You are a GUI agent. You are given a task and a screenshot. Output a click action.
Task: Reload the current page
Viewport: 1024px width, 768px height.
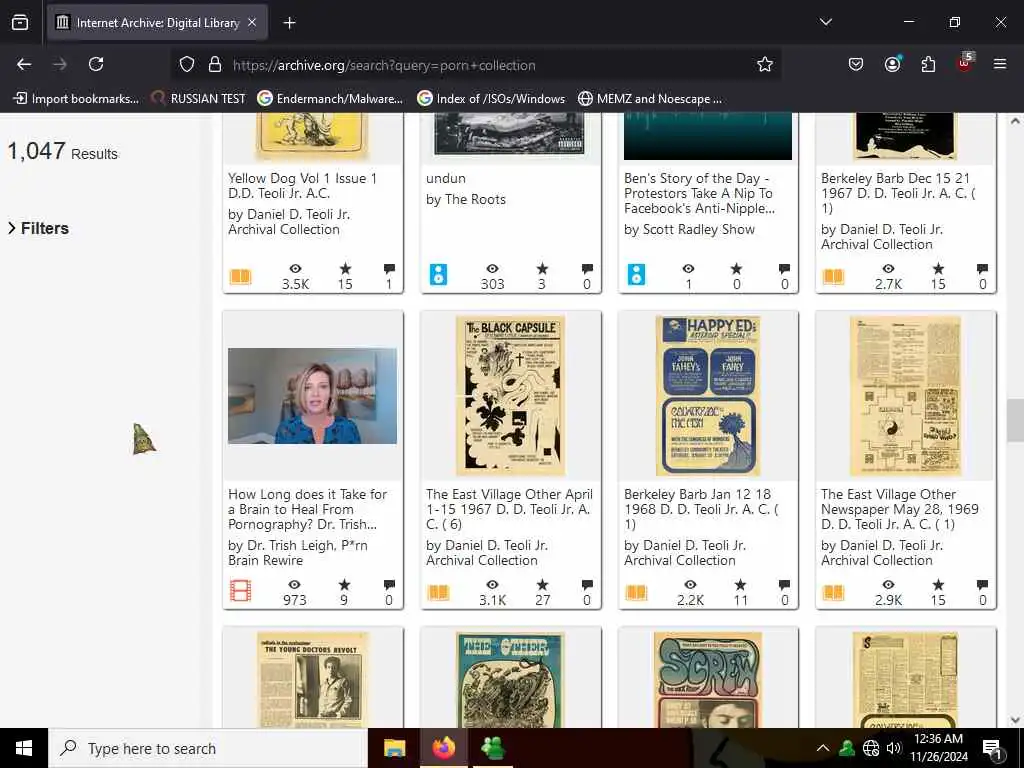(x=96, y=64)
